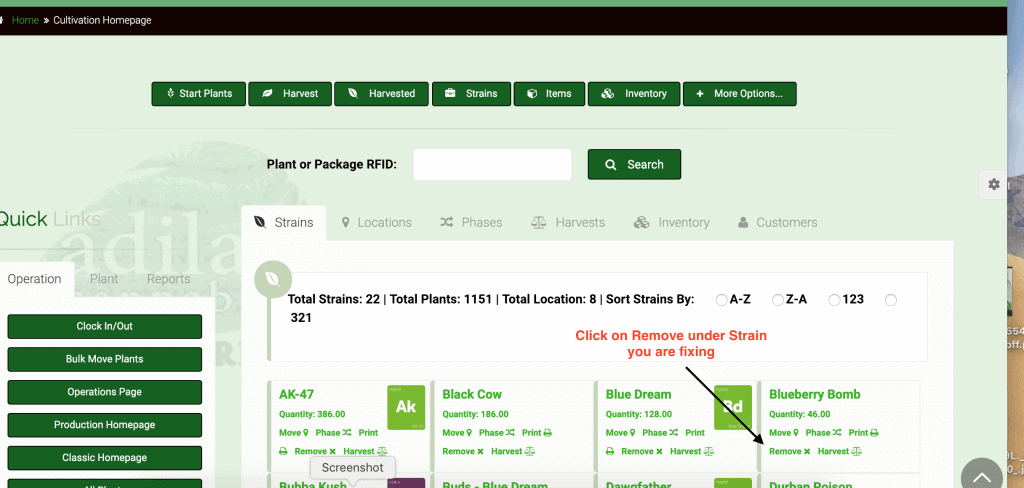Open the Strains toolbar button with briefcase icon
The width and height of the screenshot is (1024, 488).
[472, 93]
